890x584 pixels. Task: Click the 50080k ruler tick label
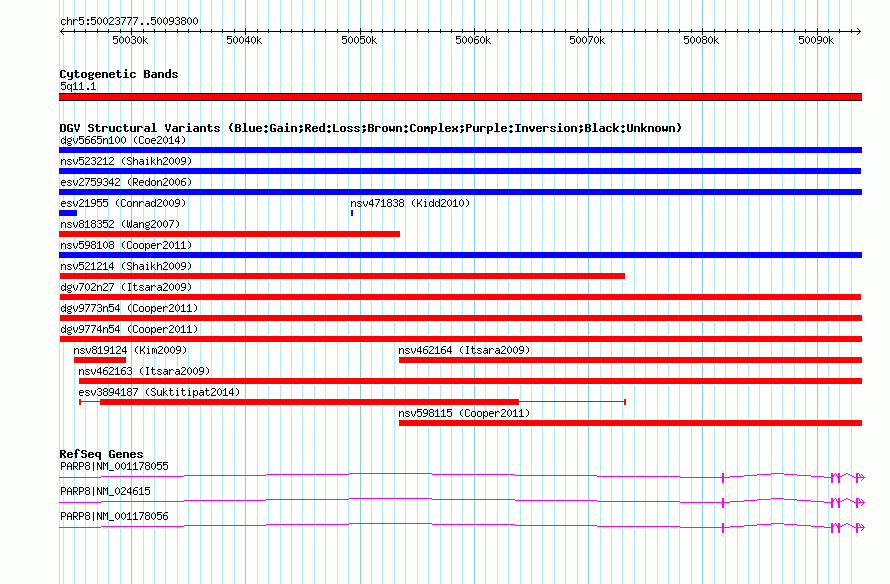click(701, 40)
